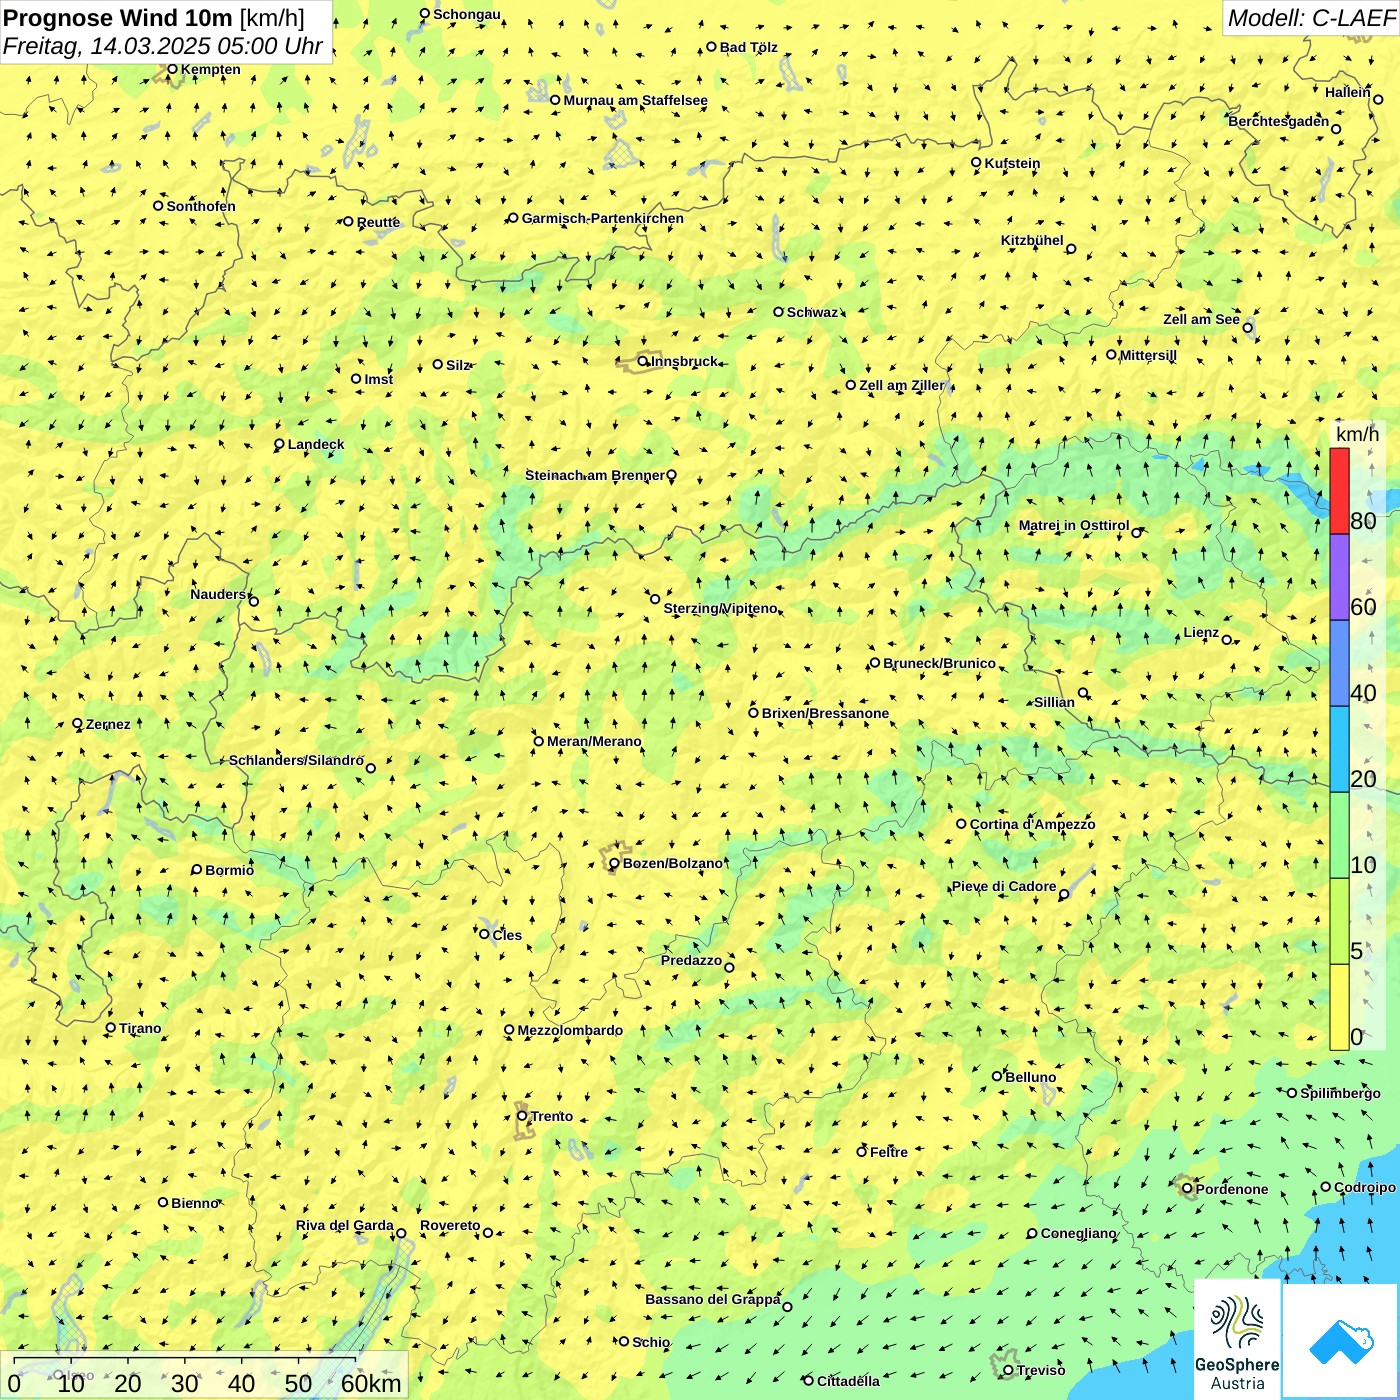This screenshot has height=1400, width=1400.
Task: Select the Garmisch-Partenkirchen label
Action: coord(603,218)
